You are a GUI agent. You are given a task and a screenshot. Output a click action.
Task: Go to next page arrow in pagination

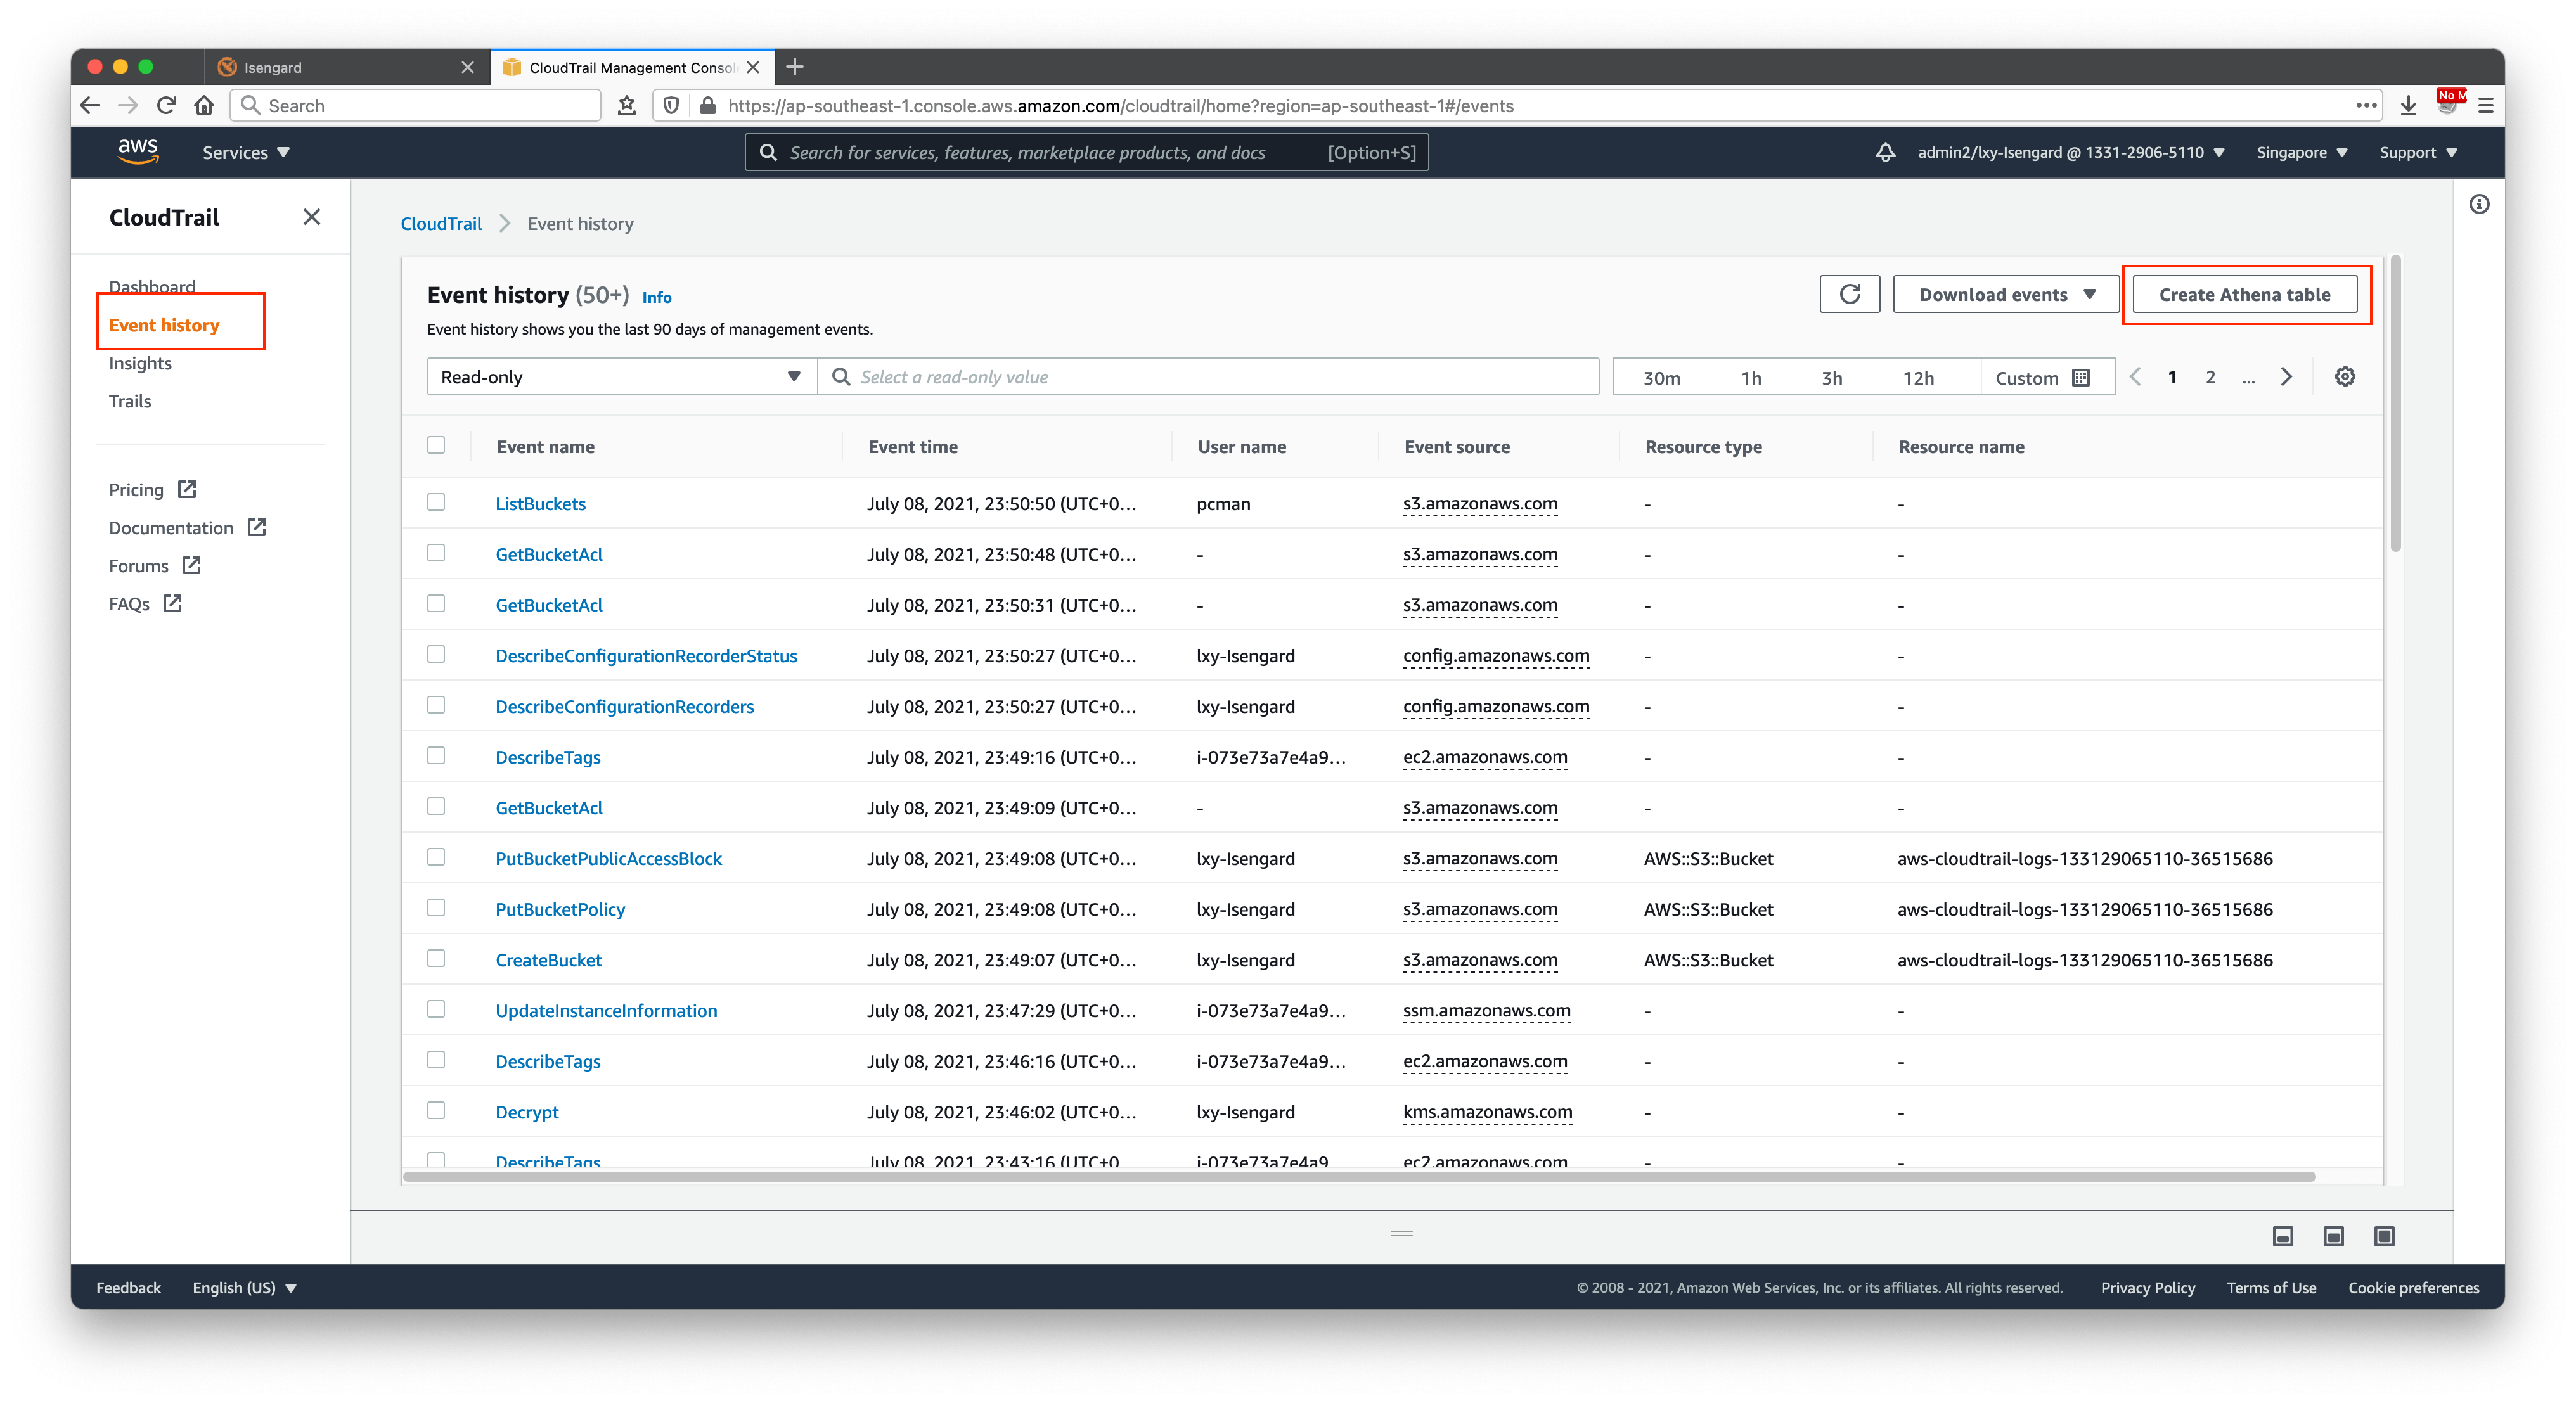pyautogui.click(x=2286, y=377)
